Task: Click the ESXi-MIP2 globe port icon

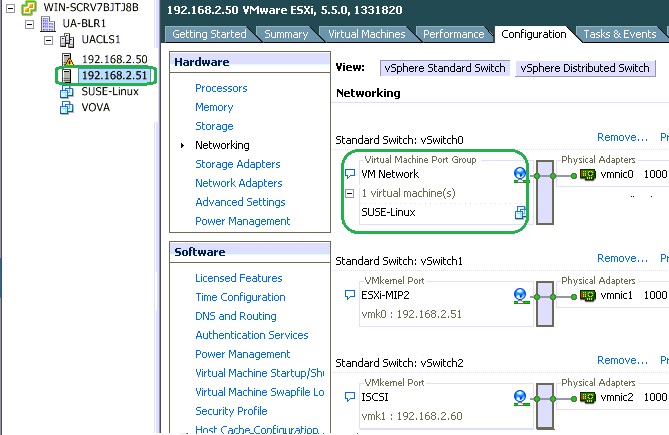Action: [520, 296]
